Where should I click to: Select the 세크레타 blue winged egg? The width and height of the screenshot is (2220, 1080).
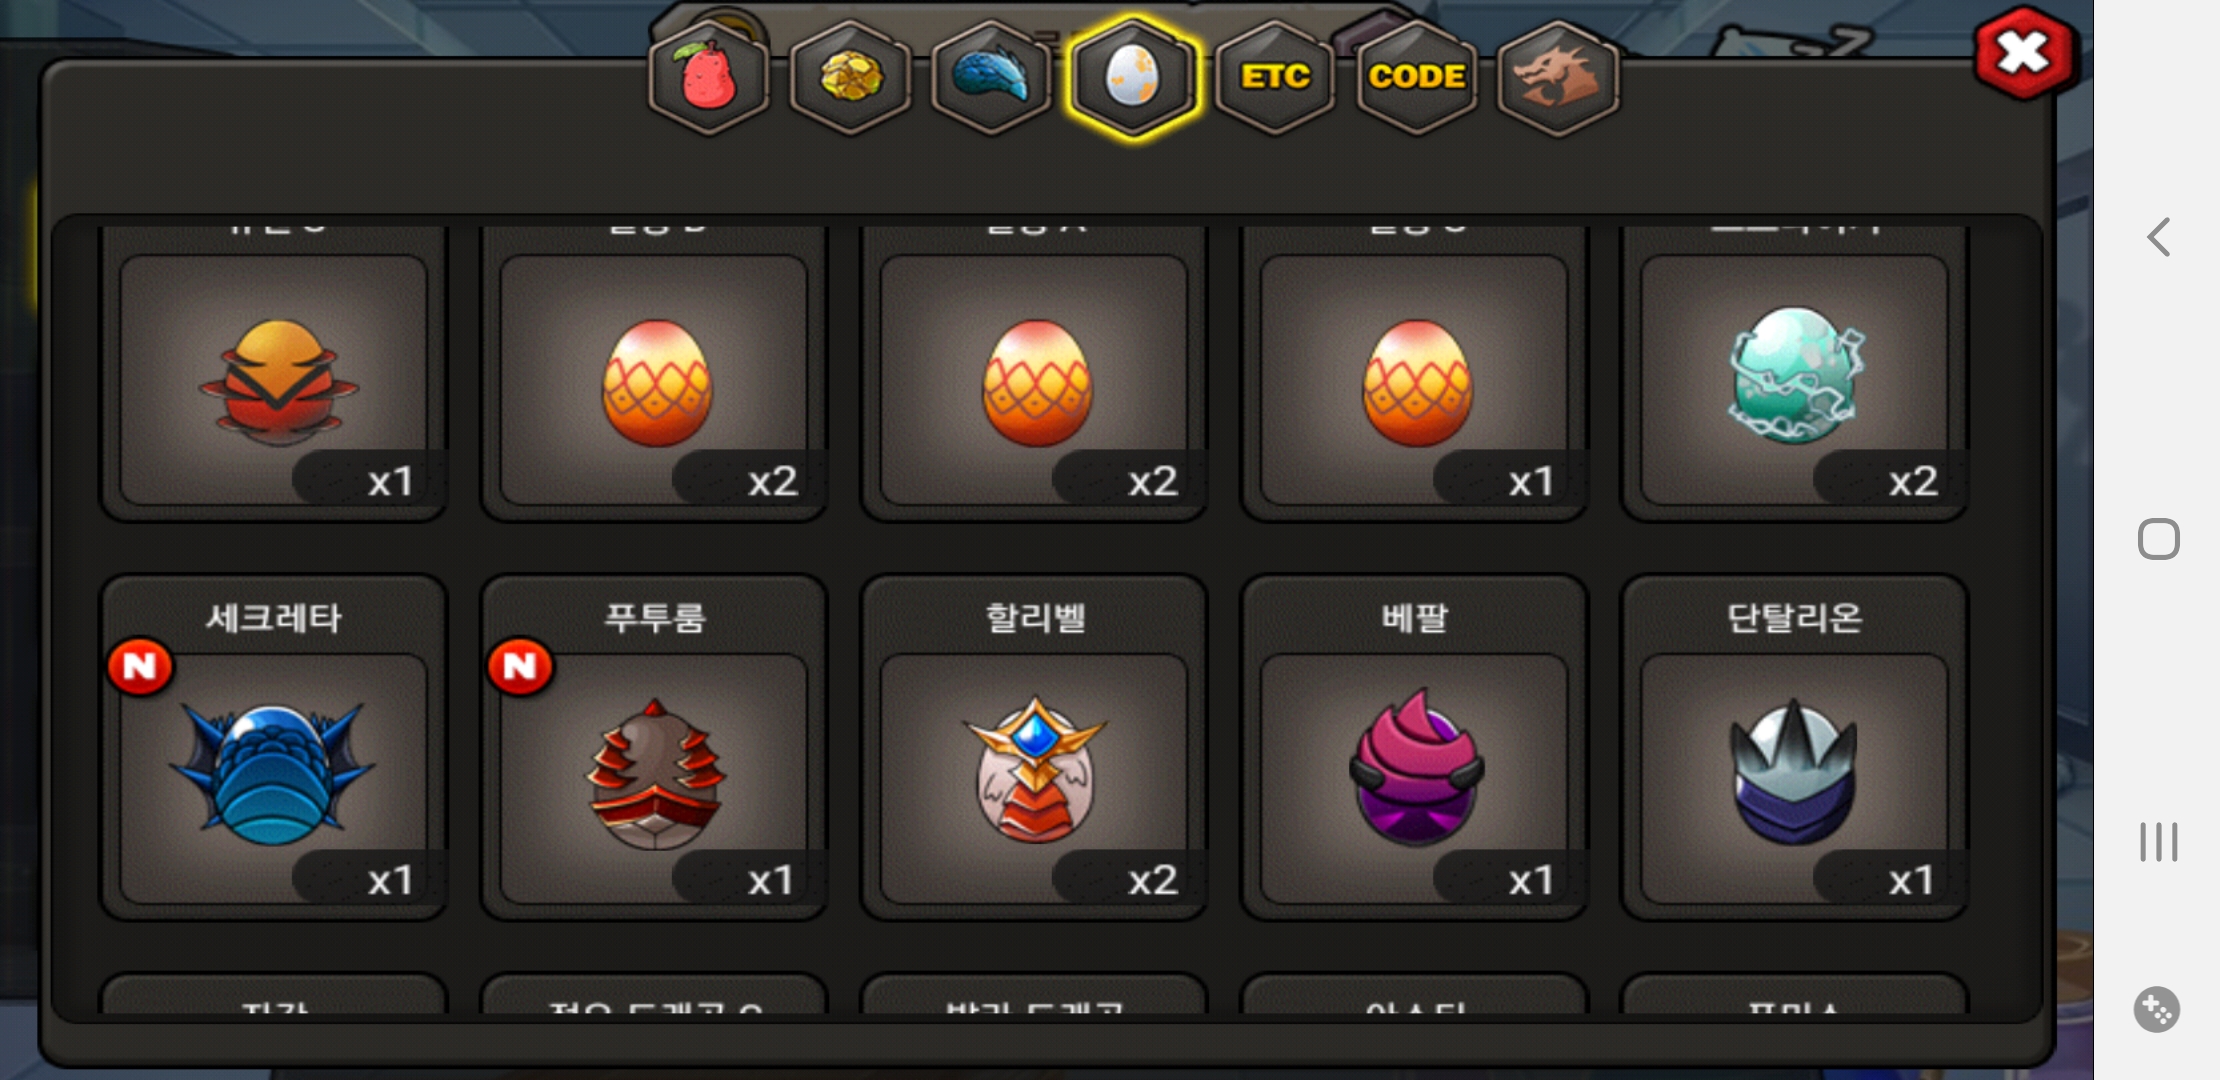click(273, 747)
